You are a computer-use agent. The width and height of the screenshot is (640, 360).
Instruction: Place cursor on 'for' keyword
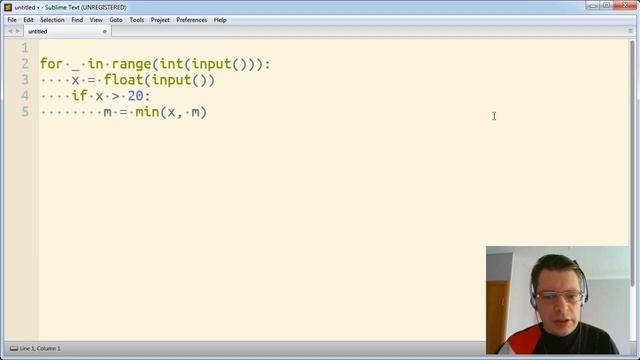point(51,64)
